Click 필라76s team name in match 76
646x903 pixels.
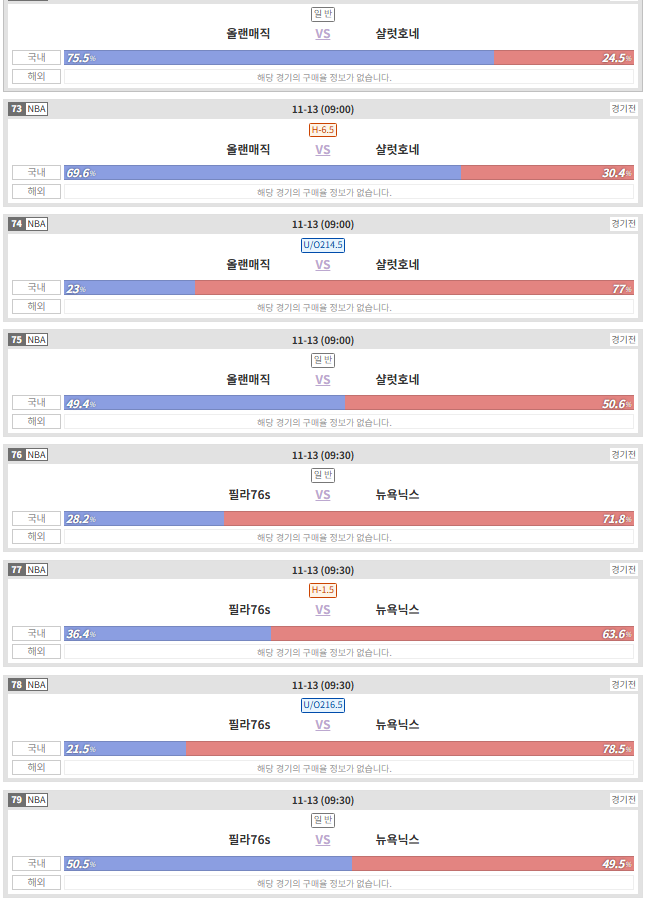click(249, 495)
